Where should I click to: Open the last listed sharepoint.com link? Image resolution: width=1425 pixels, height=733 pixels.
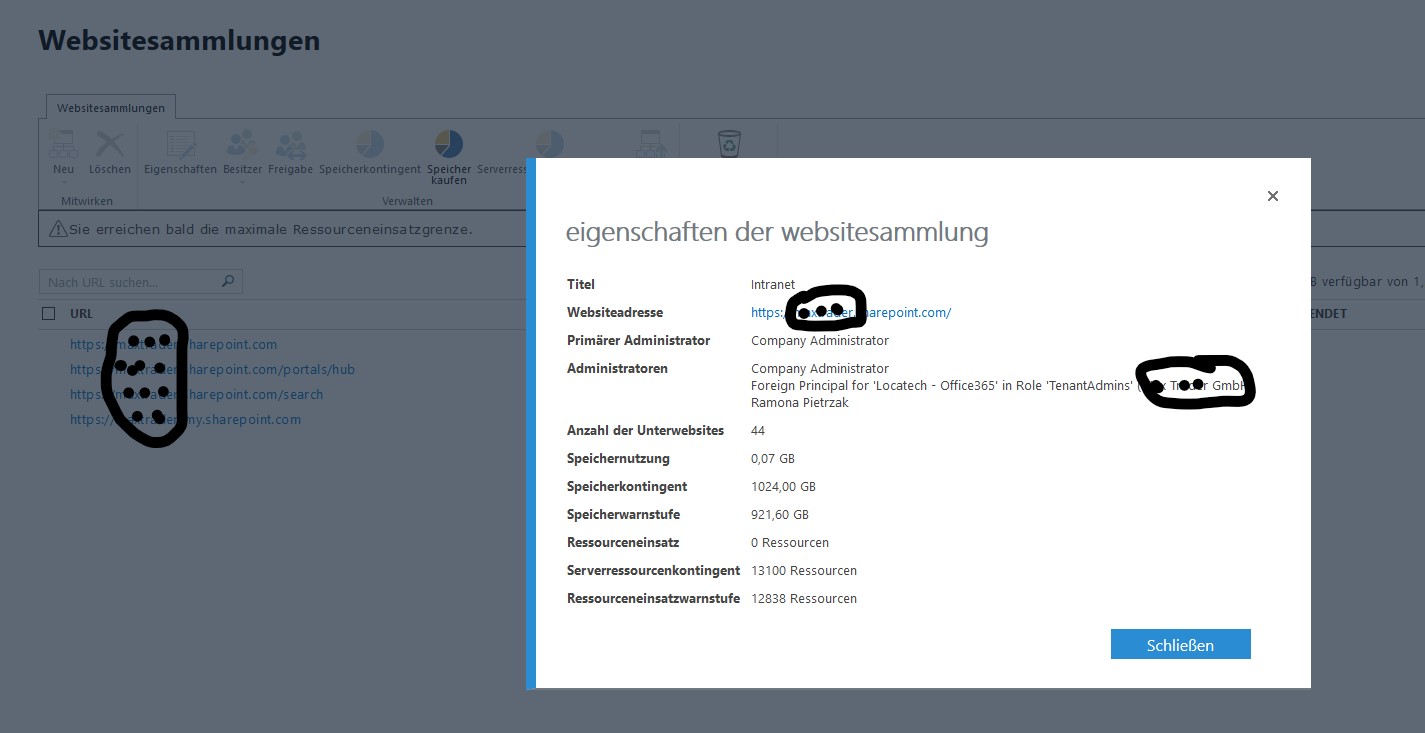[185, 419]
